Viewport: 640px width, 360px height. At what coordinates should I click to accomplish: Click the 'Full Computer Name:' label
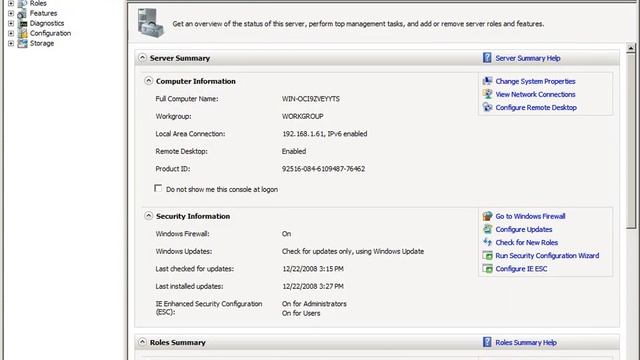(x=187, y=99)
